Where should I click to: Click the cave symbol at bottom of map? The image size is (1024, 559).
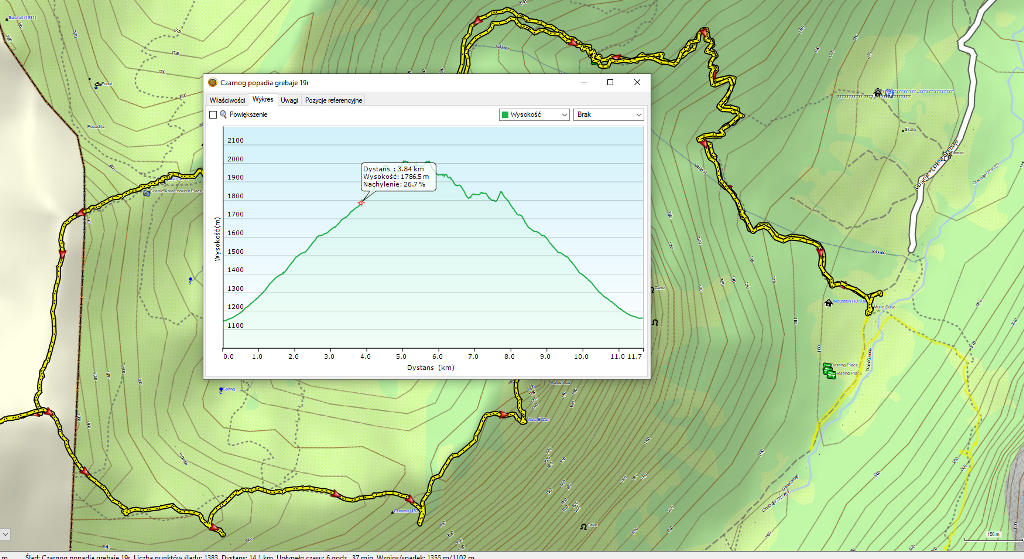click(583, 524)
